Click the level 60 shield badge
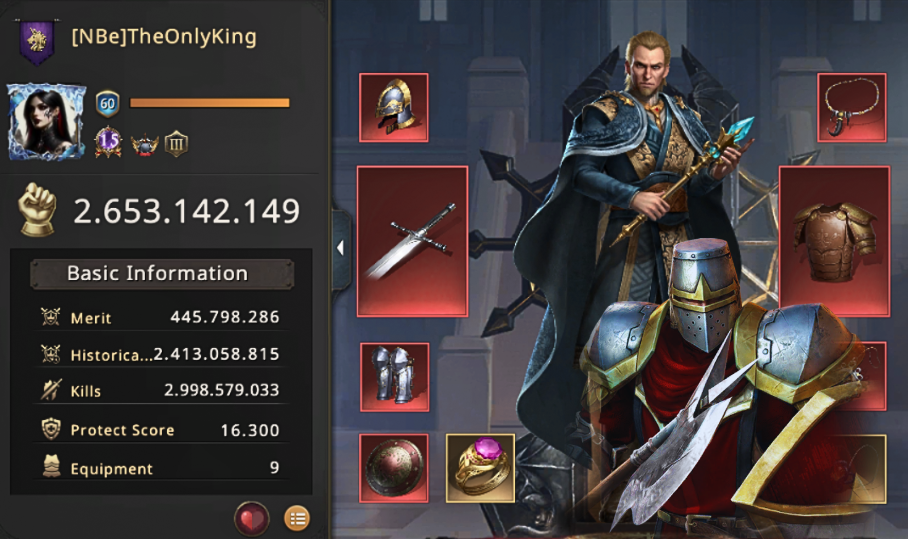Screen dimensions: 908x539 point(108,104)
